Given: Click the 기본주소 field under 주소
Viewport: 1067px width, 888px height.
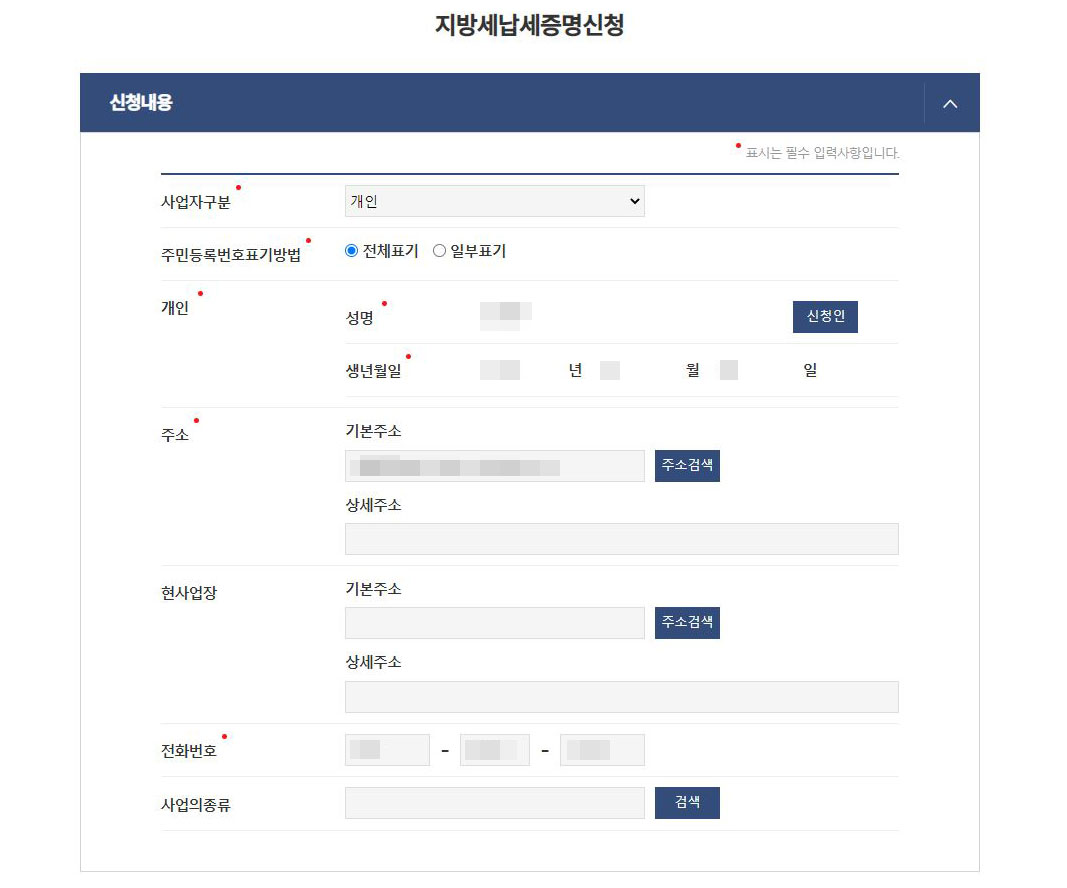Looking at the screenshot, I should [x=493, y=465].
